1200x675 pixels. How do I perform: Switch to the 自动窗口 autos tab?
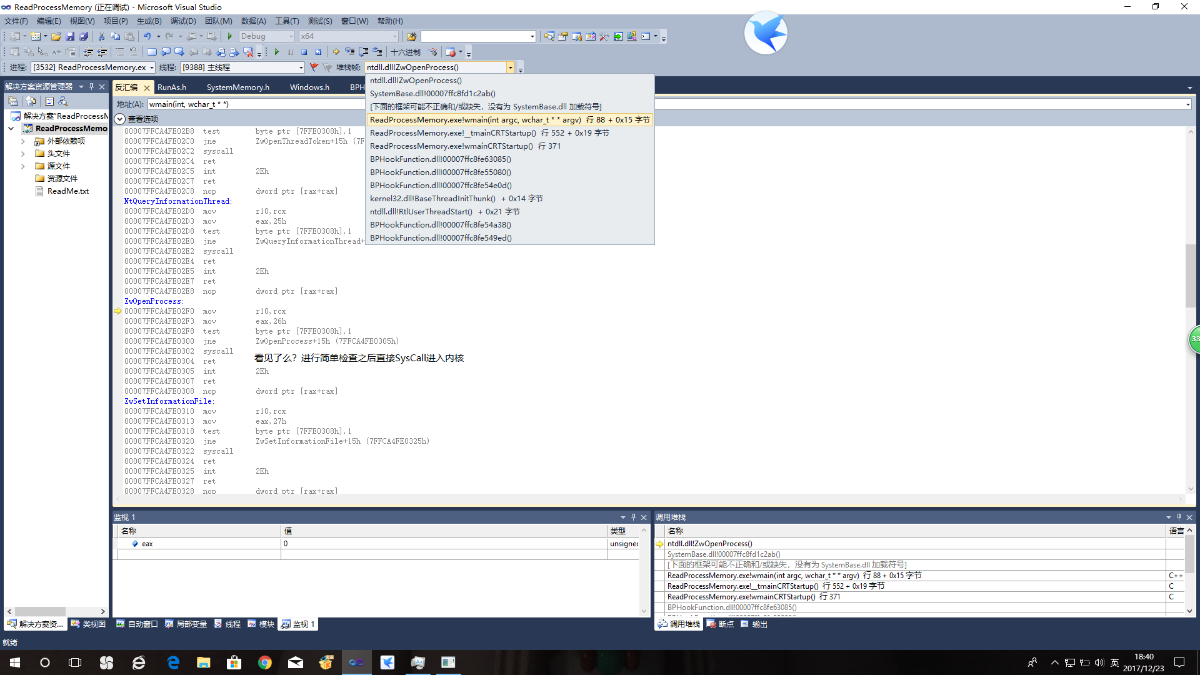[138, 624]
